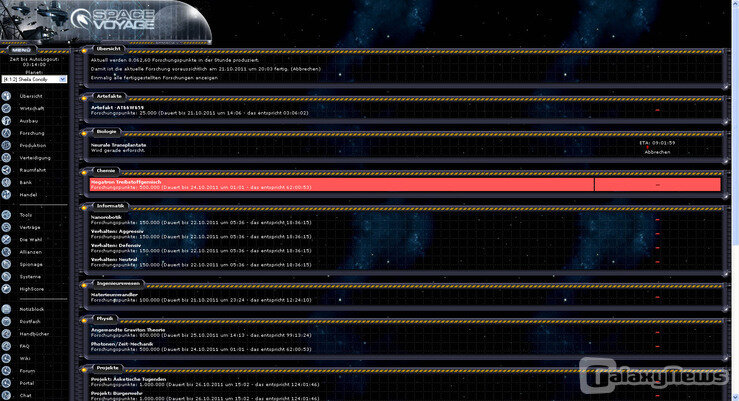Click the Notizblock icon
The width and height of the screenshot is (739, 401).
point(6,309)
